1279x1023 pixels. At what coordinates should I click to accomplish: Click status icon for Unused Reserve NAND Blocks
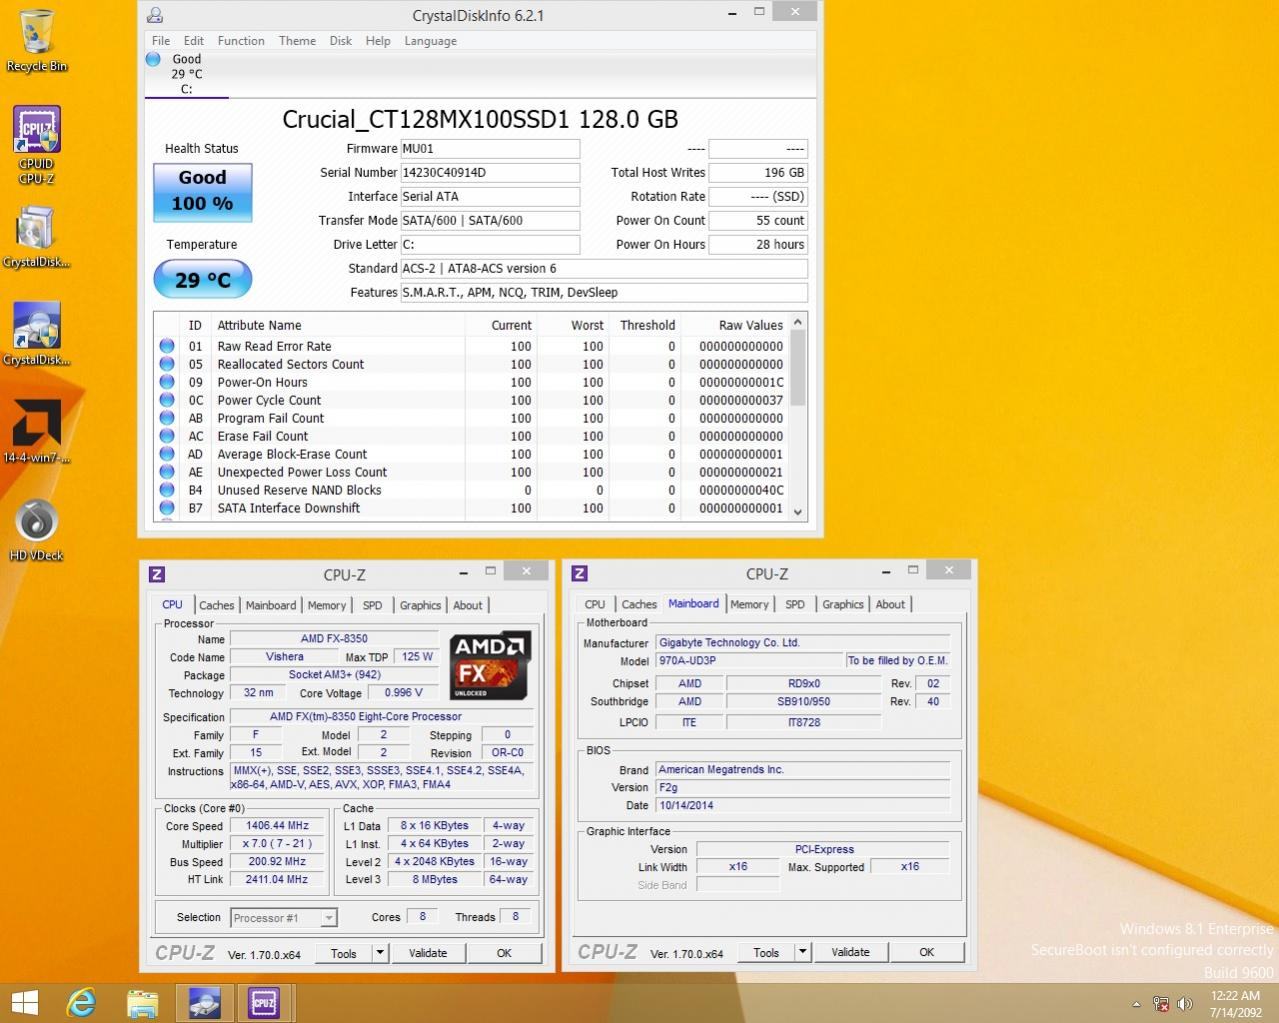tap(167, 490)
